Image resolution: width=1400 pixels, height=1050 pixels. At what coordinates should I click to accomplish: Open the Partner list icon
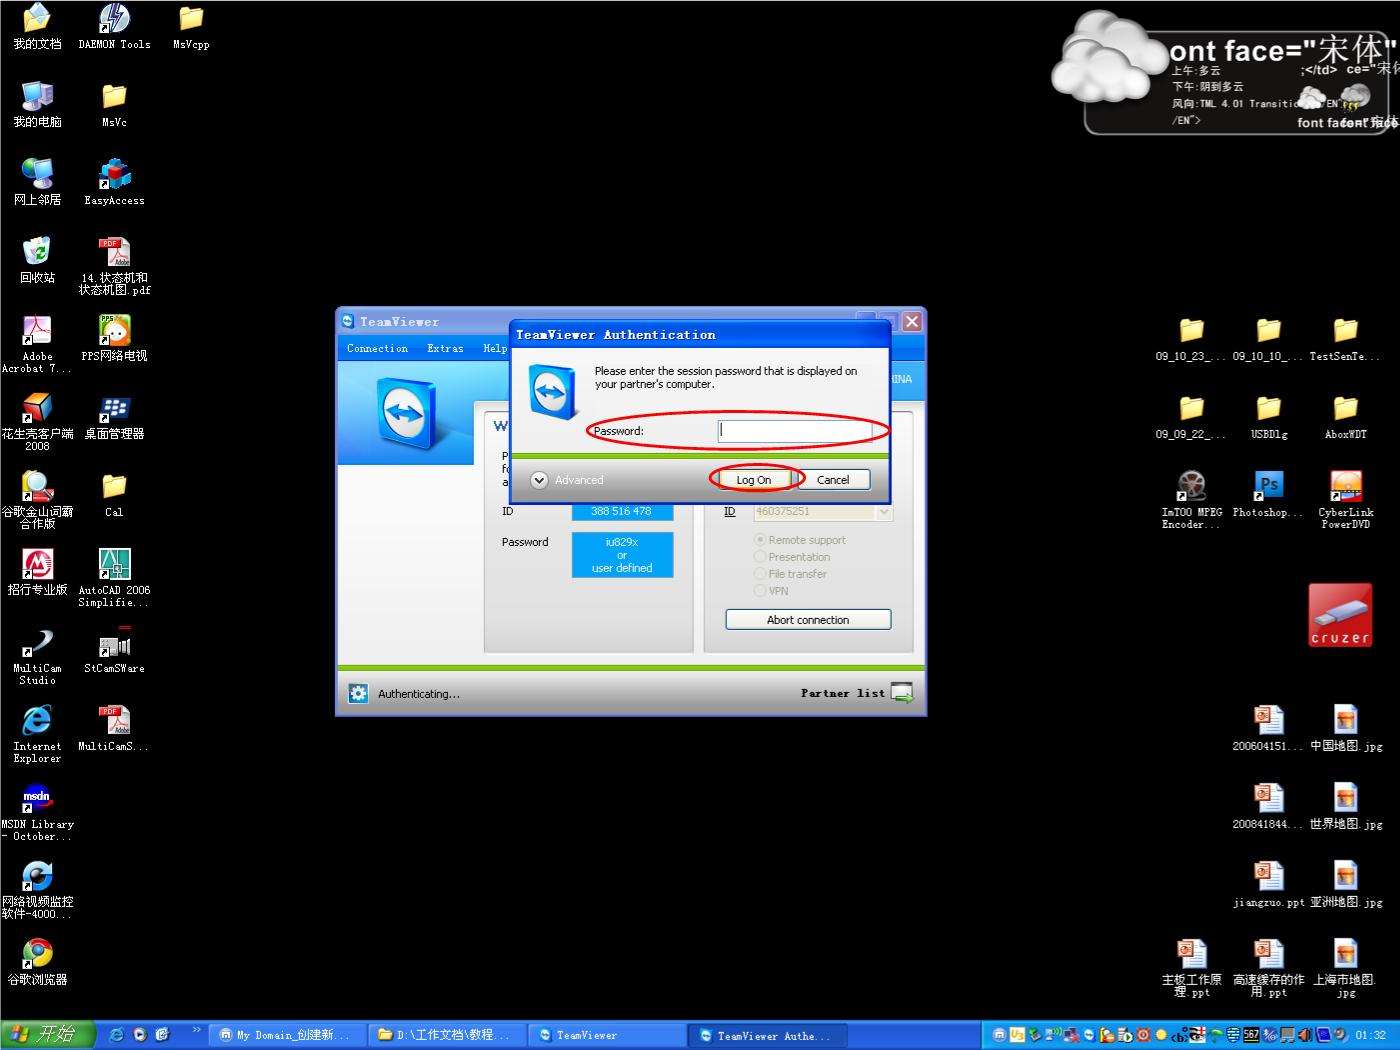(x=901, y=693)
